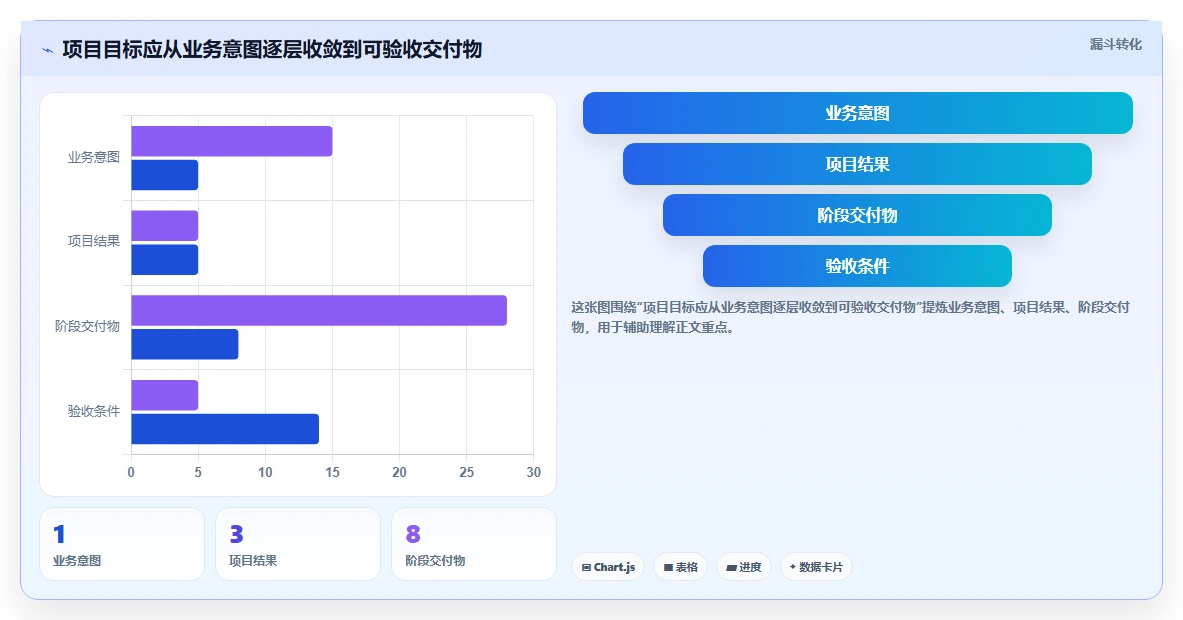Open the stat card showing 8 阶段交付物
The height and width of the screenshot is (620, 1183).
click(x=474, y=544)
